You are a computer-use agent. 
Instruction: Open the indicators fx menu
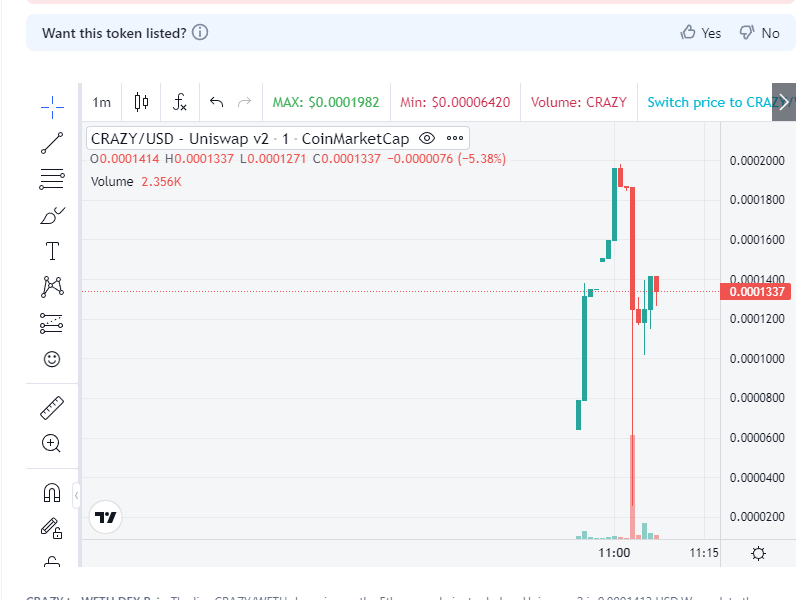(x=180, y=102)
